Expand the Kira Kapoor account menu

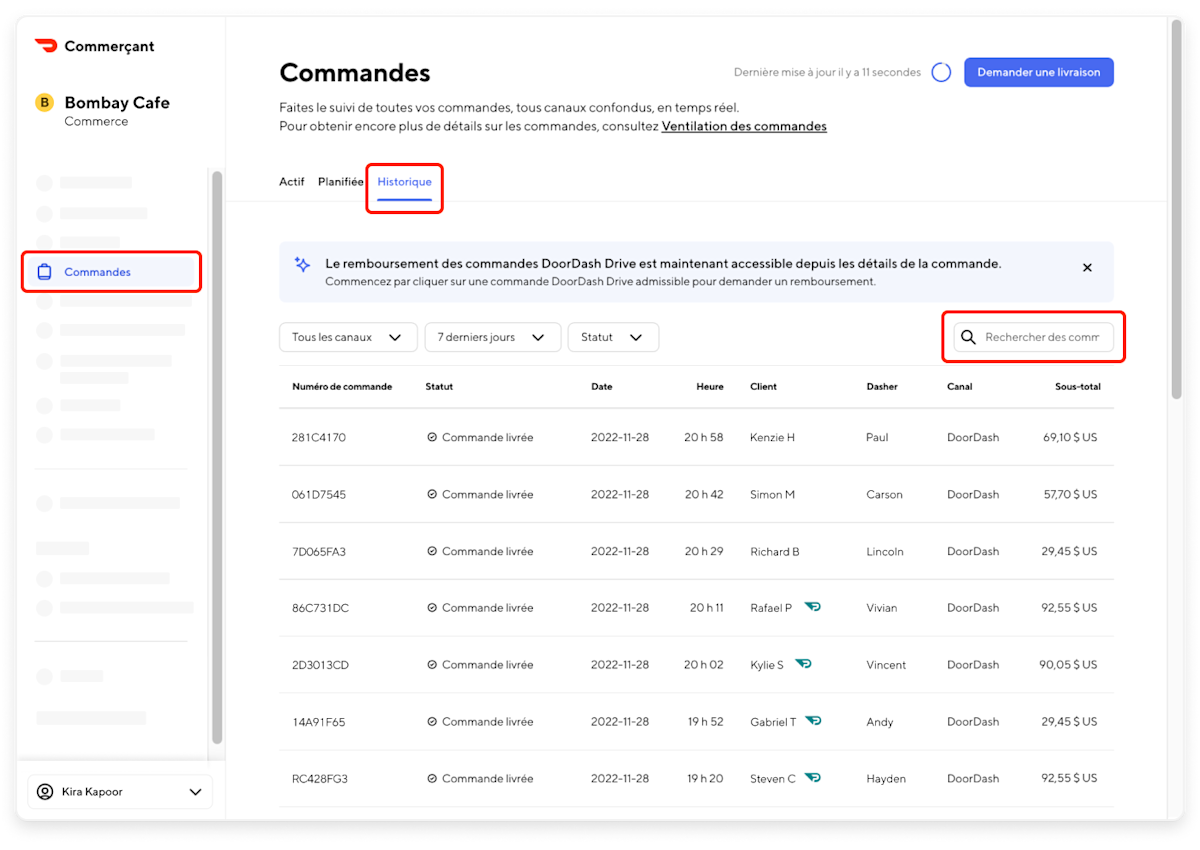coord(120,792)
